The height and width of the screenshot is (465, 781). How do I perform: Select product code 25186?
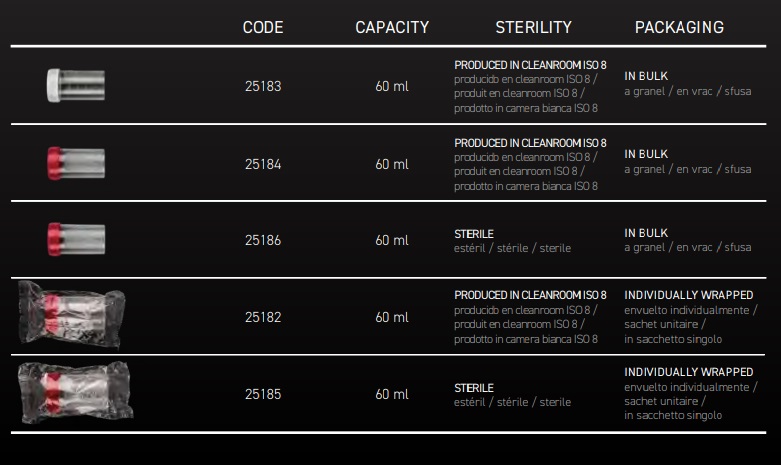tap(263, 240)
